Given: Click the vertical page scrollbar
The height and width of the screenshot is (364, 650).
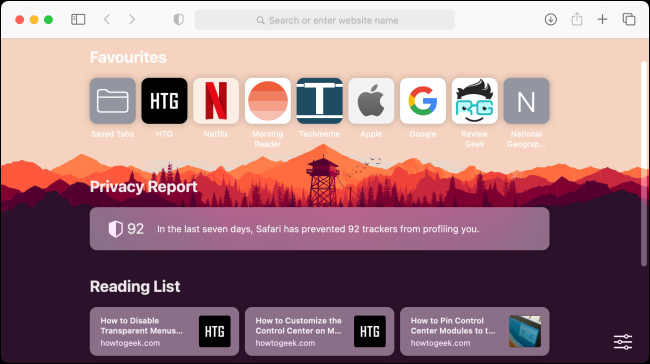Looking at the screenshot, I should tap(643, 164).
